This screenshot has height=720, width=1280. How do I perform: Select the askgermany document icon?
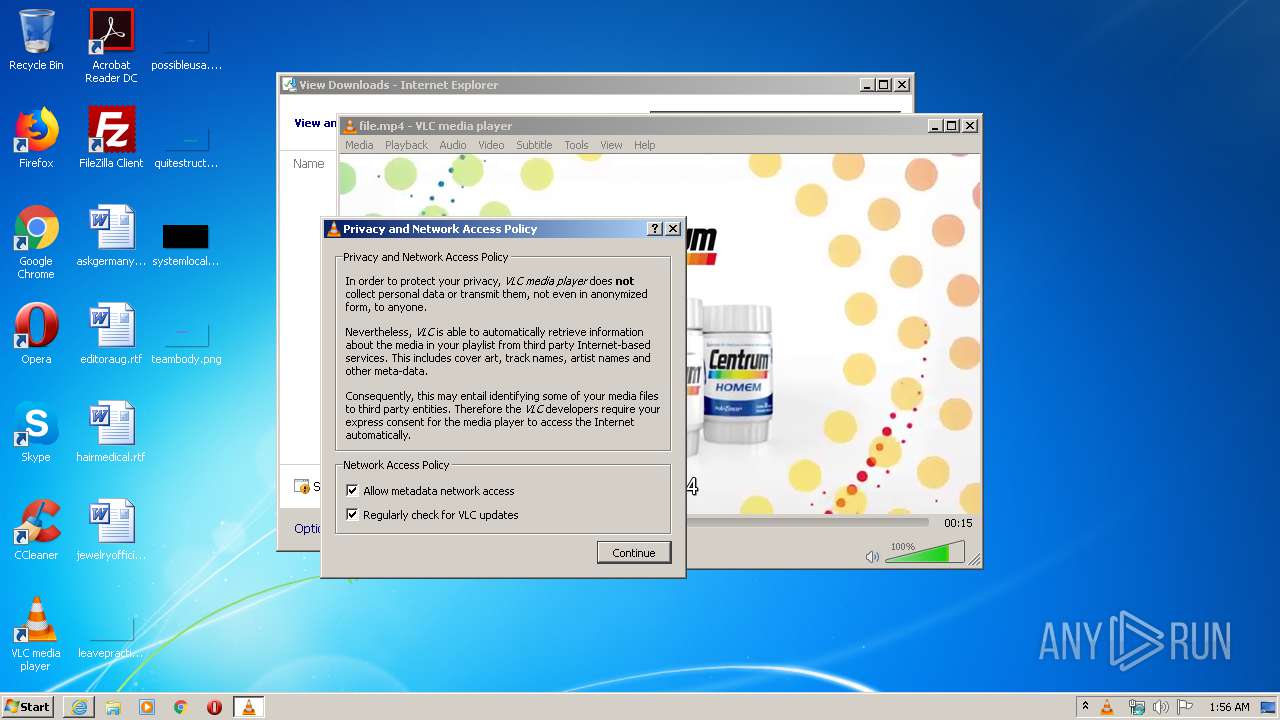pos(111,236)
